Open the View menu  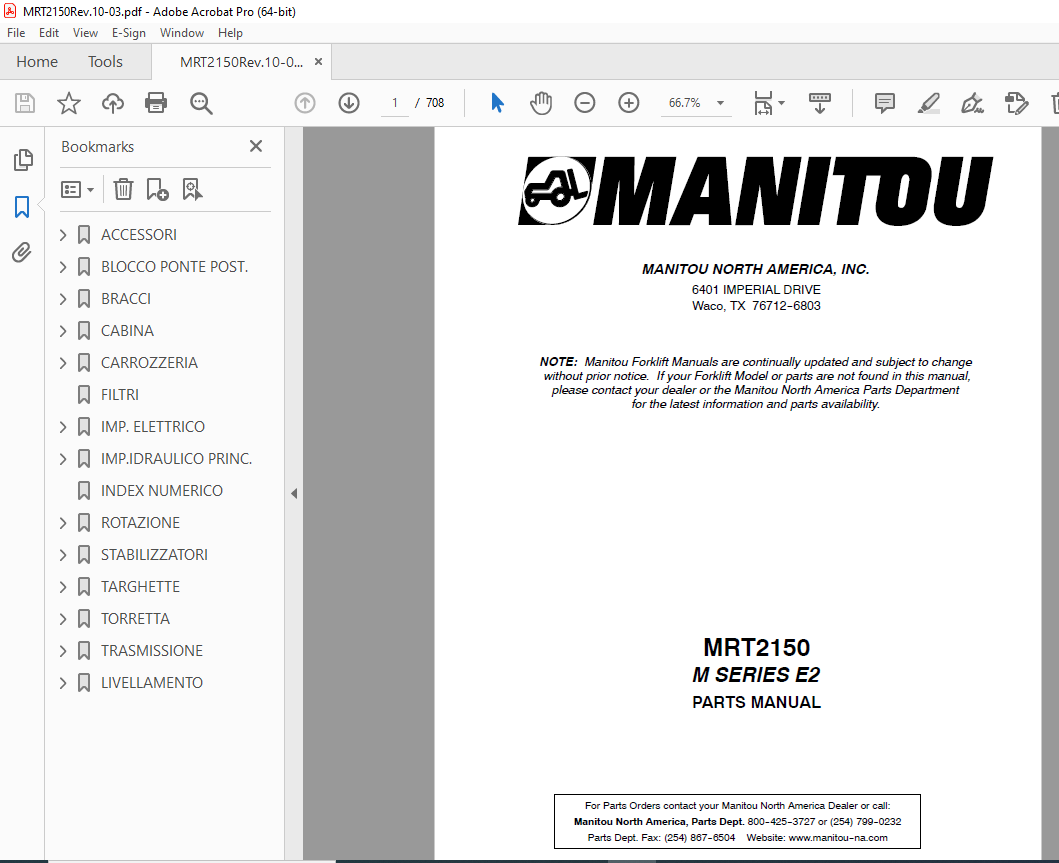[85, 32]
